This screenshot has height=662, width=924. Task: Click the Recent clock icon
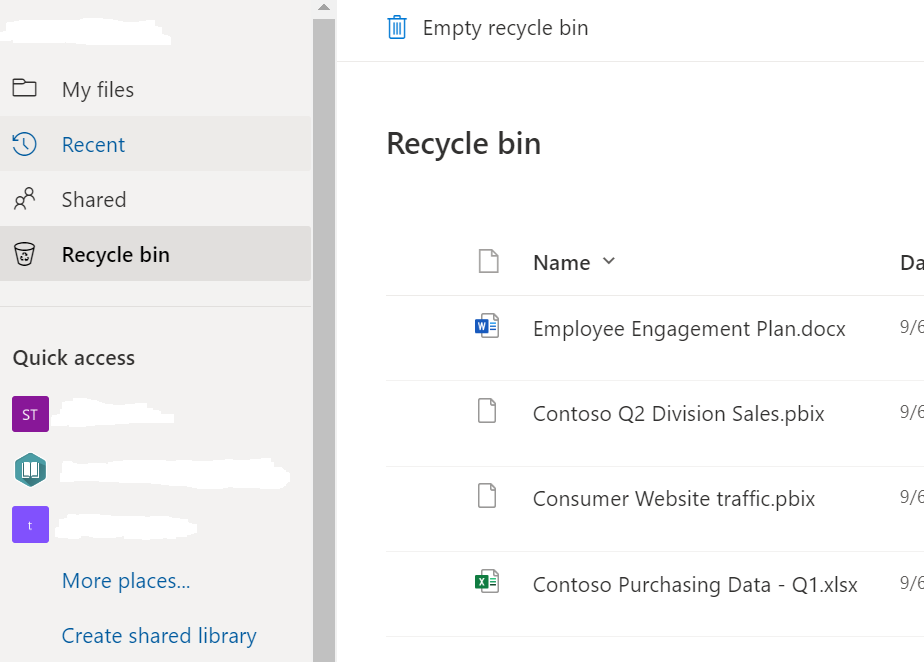point(25,144)
